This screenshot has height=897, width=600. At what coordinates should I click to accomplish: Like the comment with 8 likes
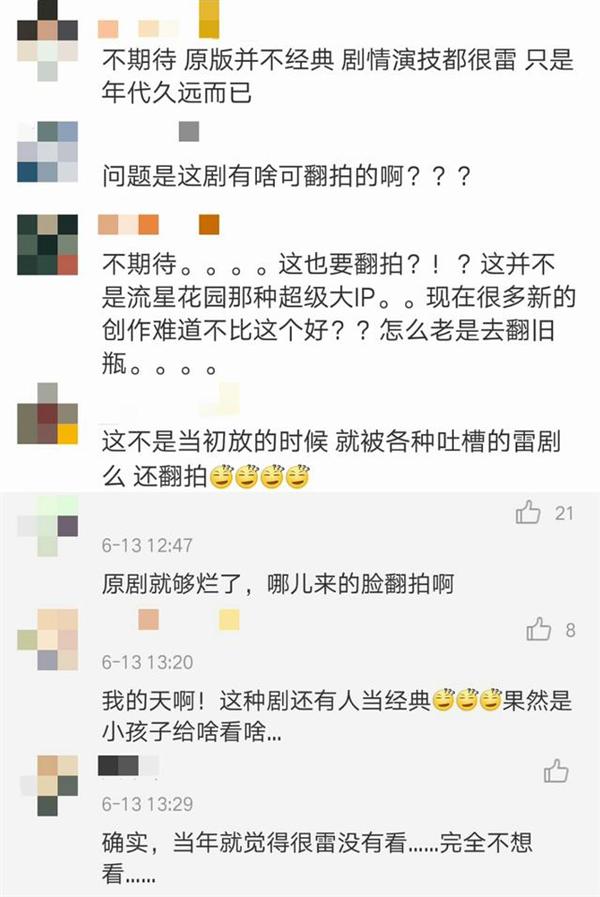click(x=538, y=629)
